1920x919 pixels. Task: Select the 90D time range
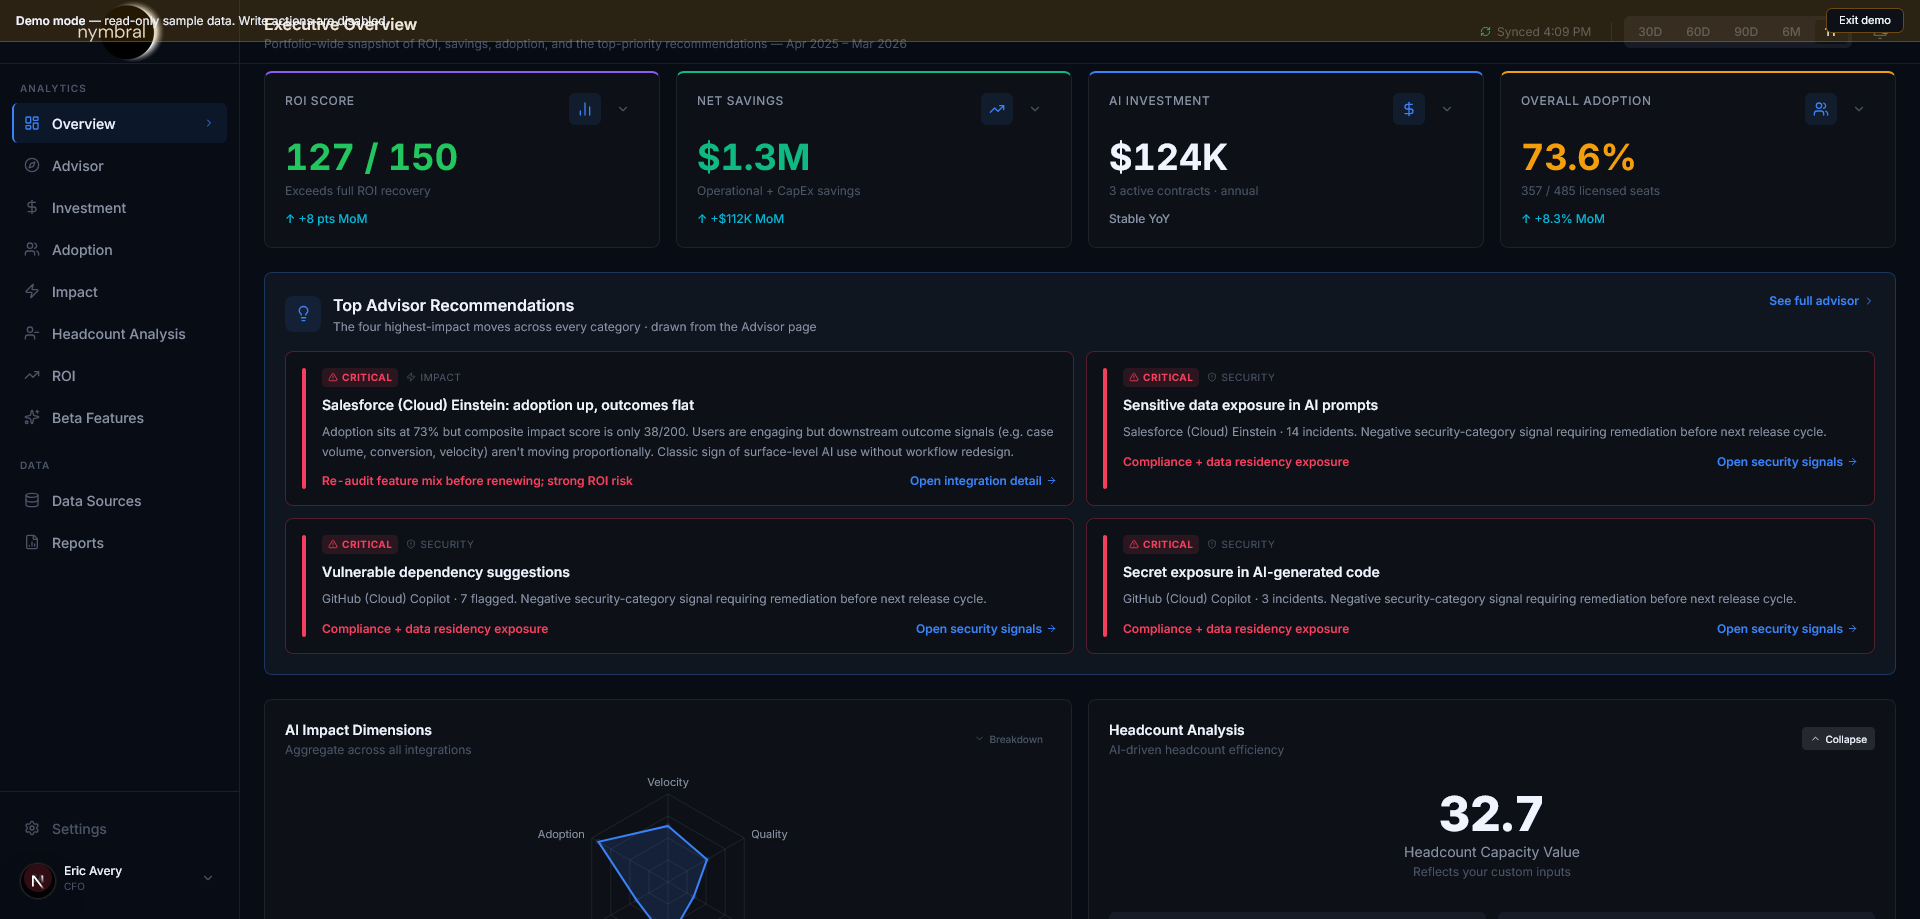pos(1746,32)
